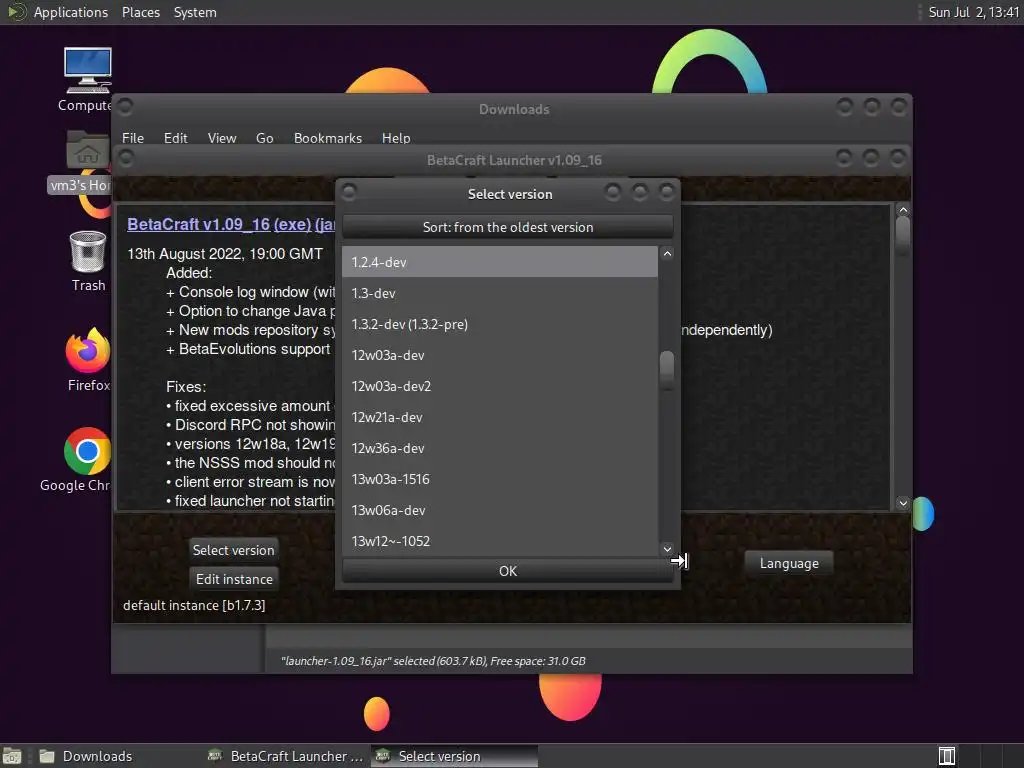Launch Firefox from the desktop
The image size is (1024, 768).
[x=88, y=350]
